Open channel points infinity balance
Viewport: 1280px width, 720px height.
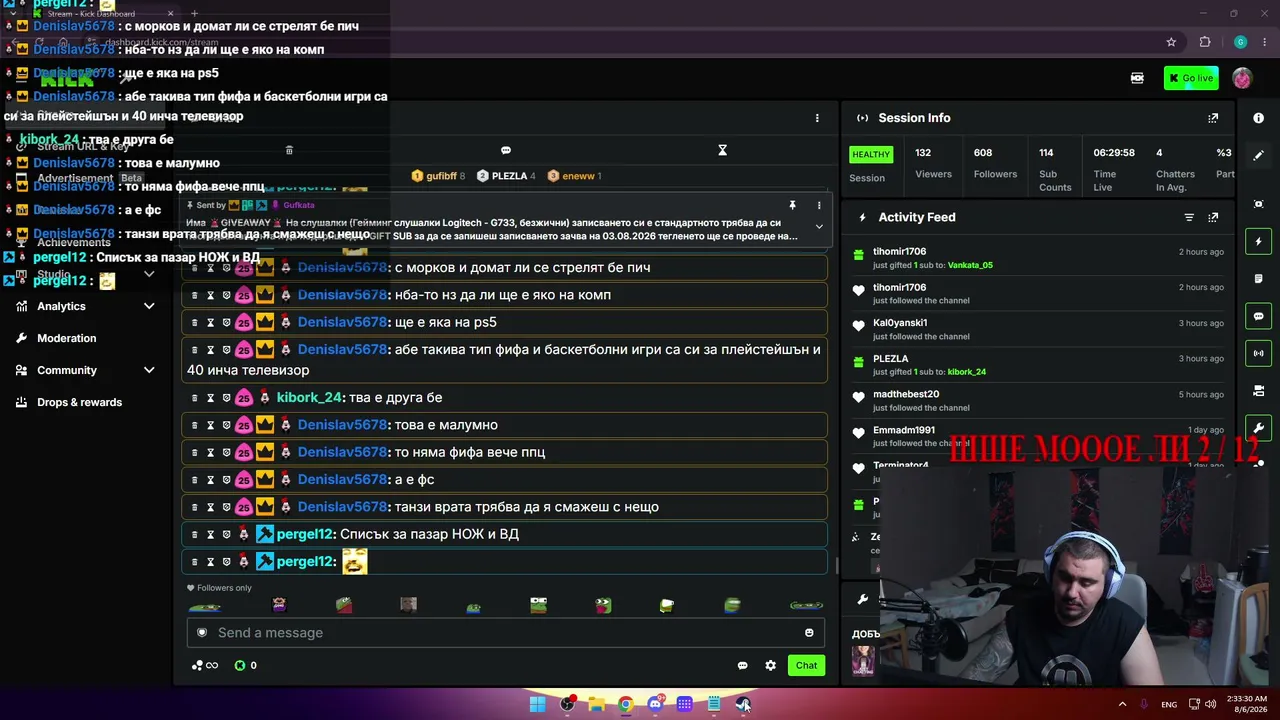click(x=204, y=665)
